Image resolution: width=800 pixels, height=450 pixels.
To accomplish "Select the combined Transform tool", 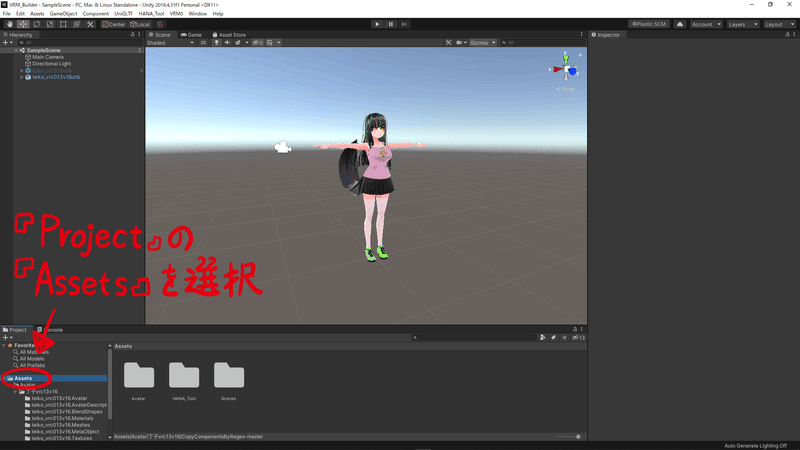I will [x=77, y=24].
